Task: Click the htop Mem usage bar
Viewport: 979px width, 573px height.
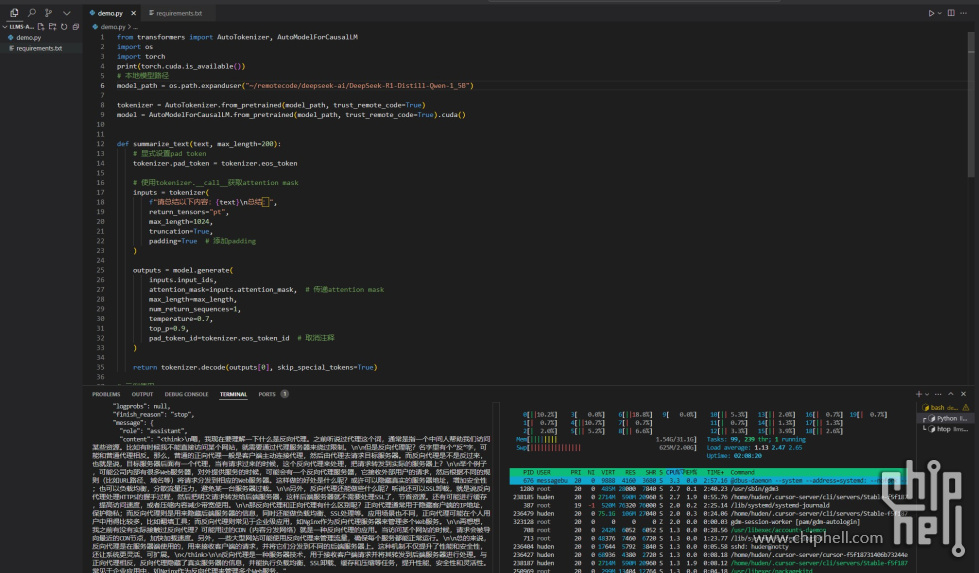Action: 606,439
